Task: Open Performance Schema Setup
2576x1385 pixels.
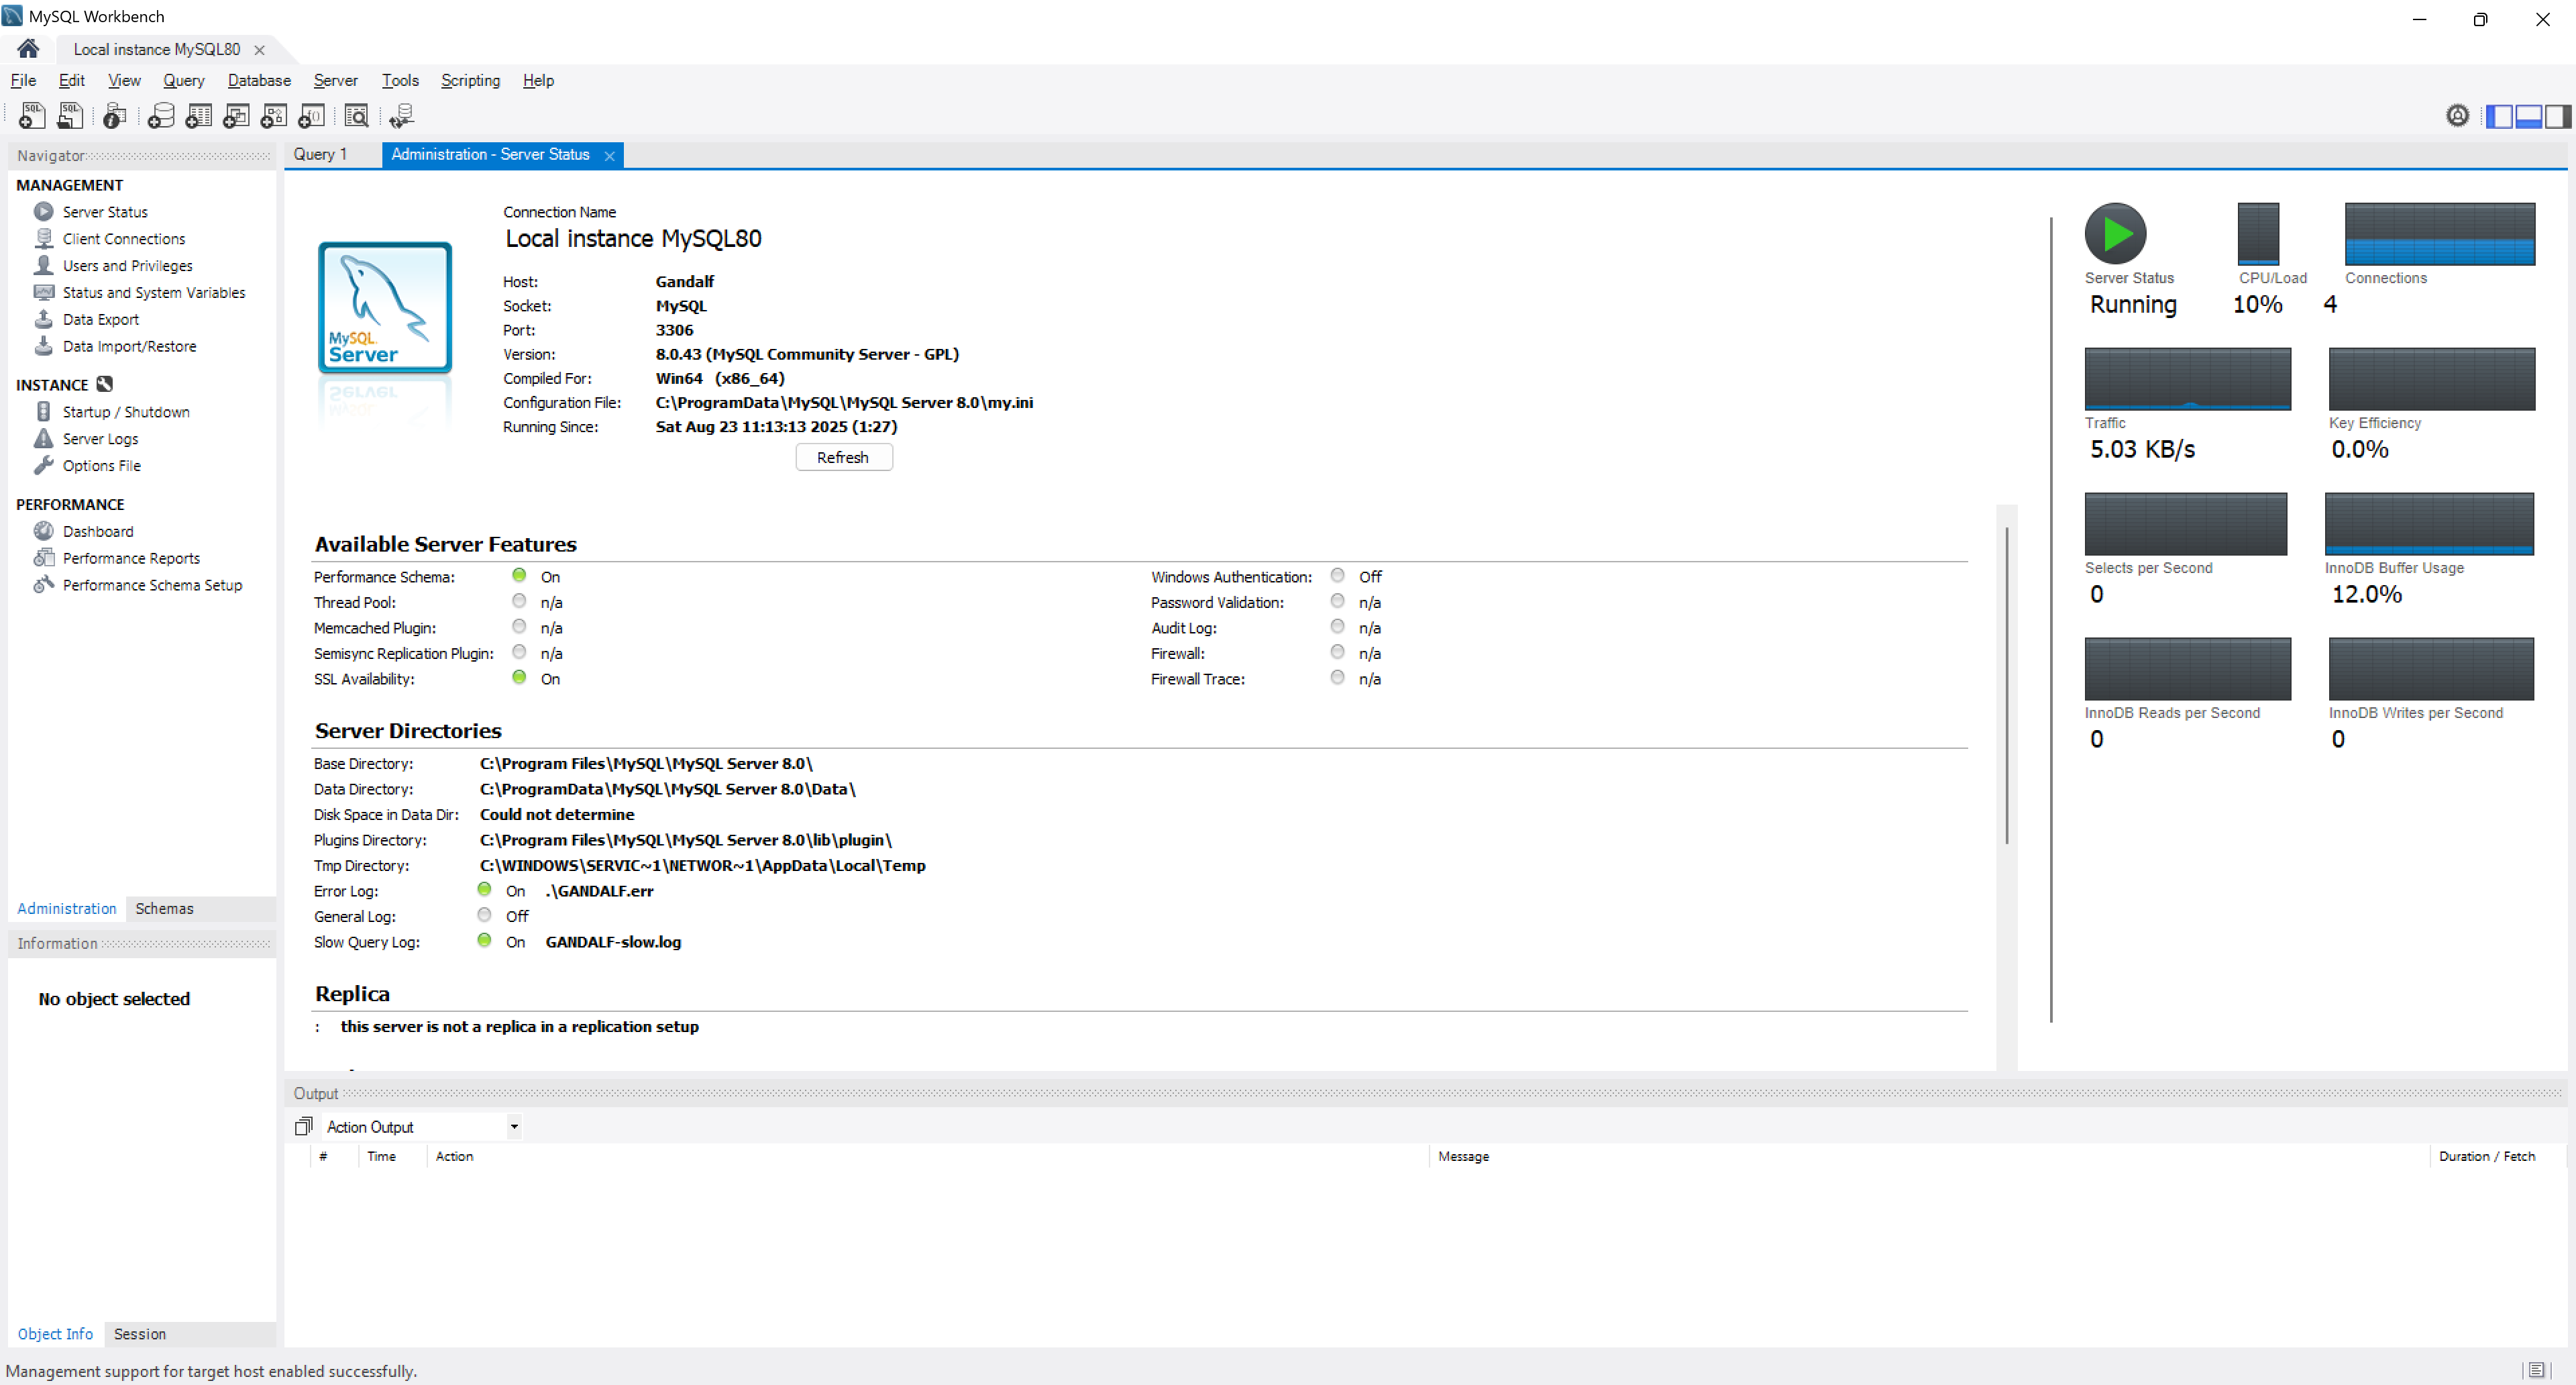Action: point(152,586)
